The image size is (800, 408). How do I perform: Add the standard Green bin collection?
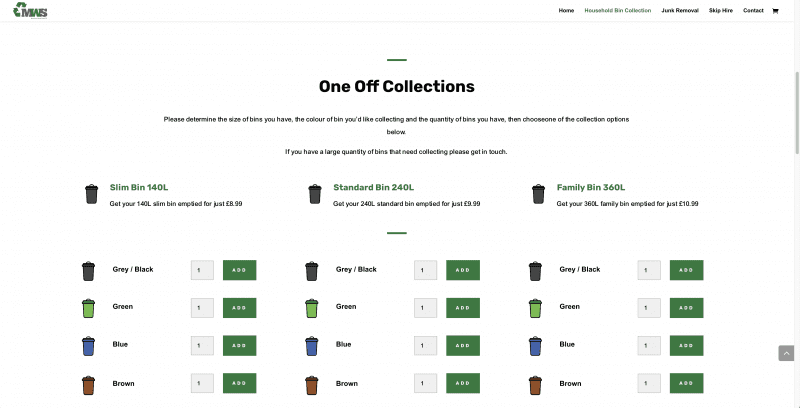click(462, 308)
